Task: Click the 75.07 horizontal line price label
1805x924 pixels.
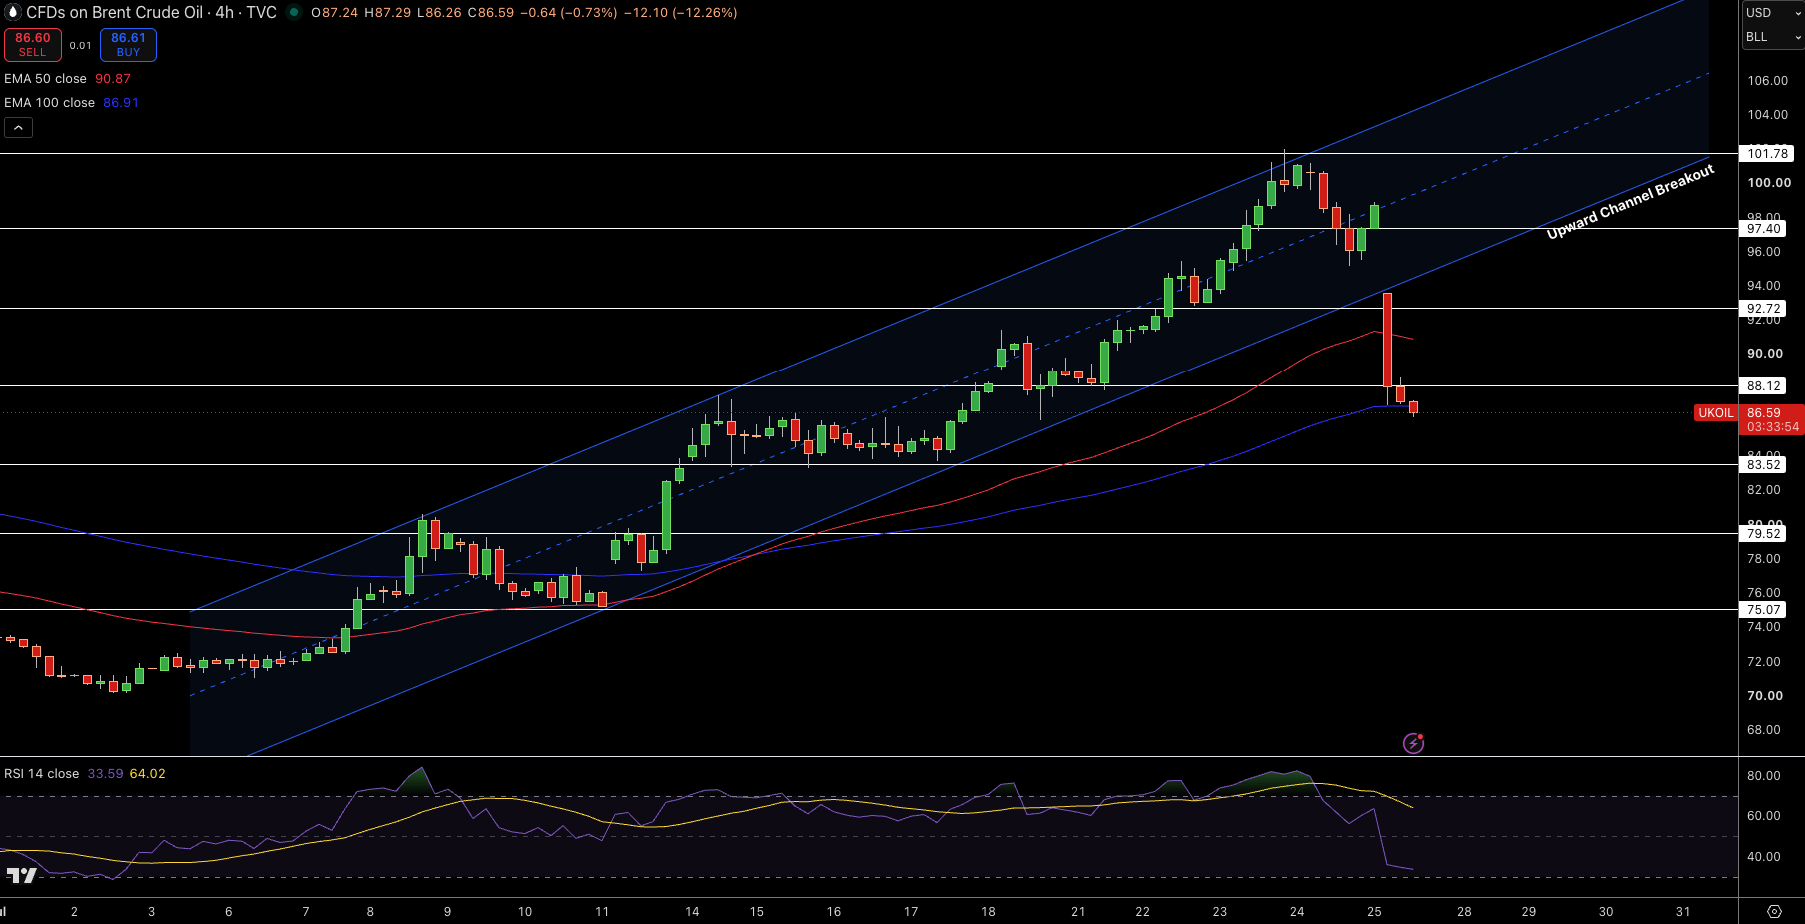Action: click(1764, 610)
